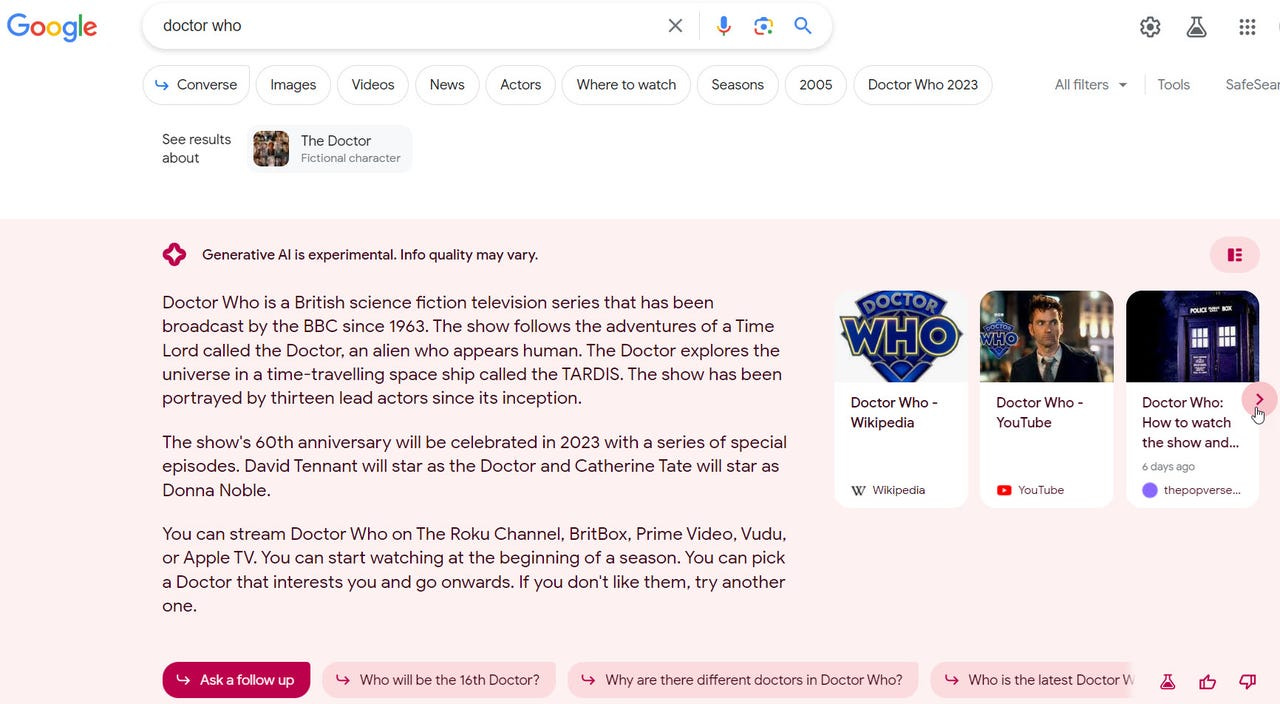Click Ask a follow up button

(236, 680)
